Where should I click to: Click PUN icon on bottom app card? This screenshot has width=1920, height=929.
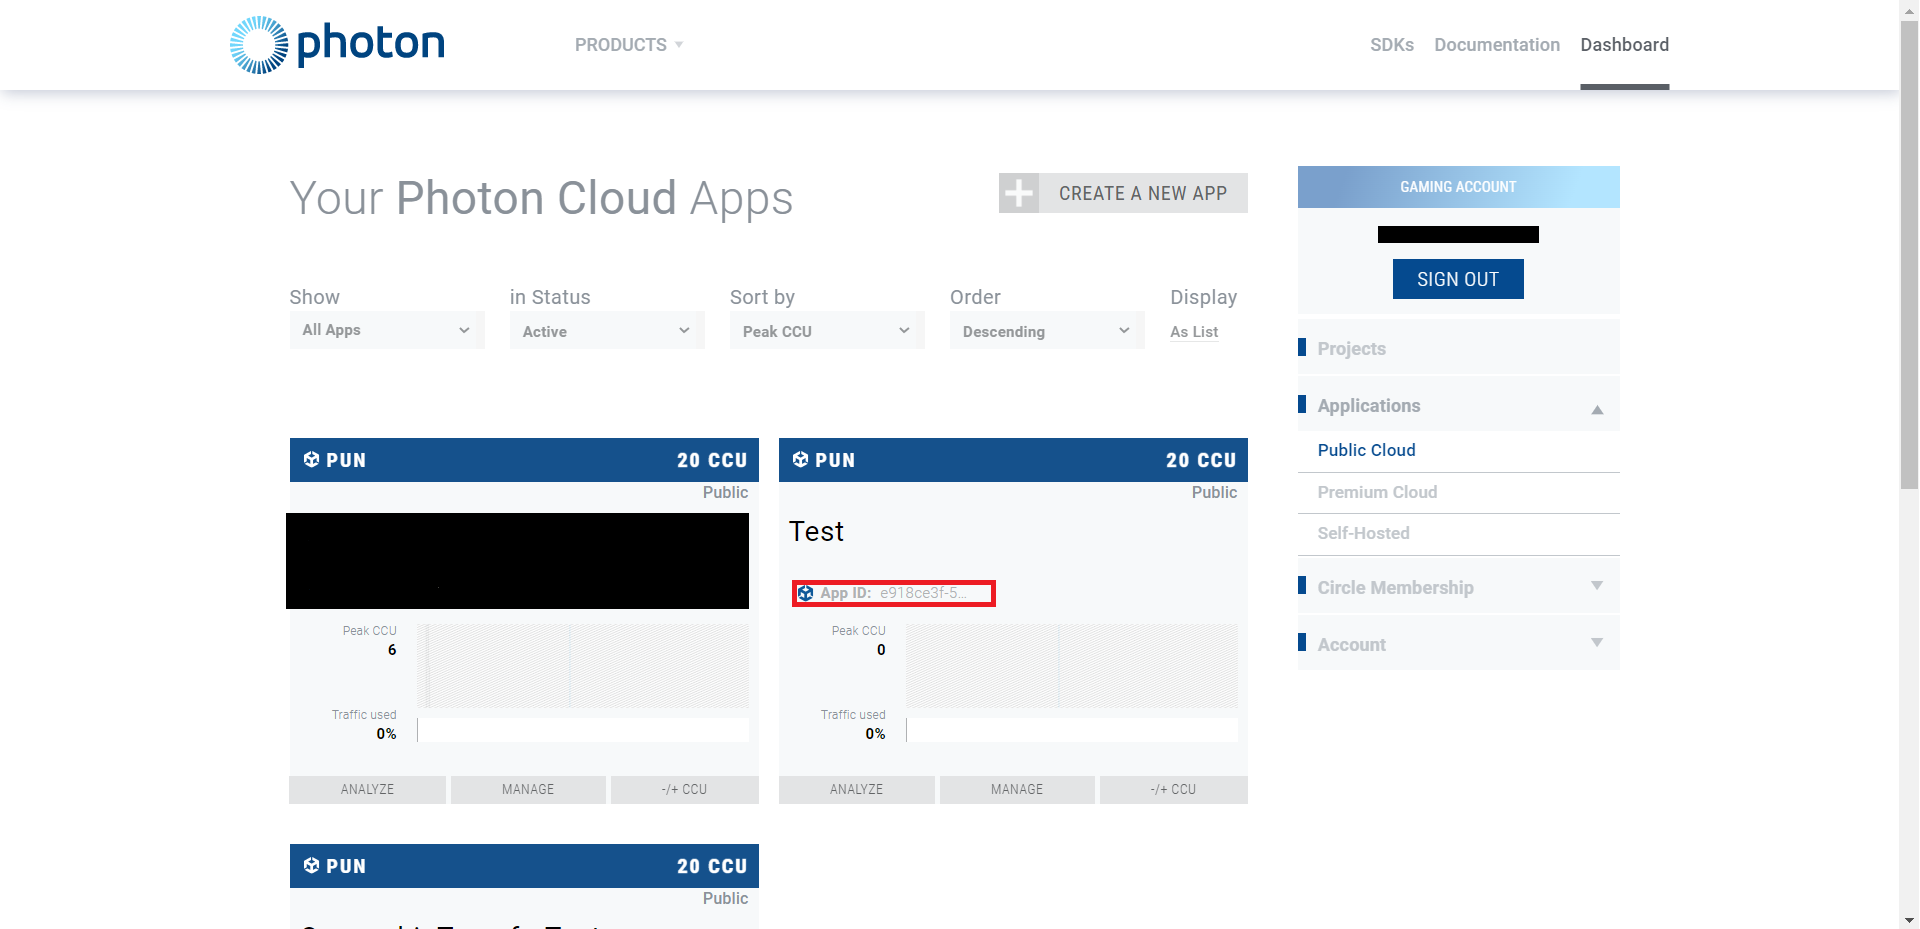(312, 866)
